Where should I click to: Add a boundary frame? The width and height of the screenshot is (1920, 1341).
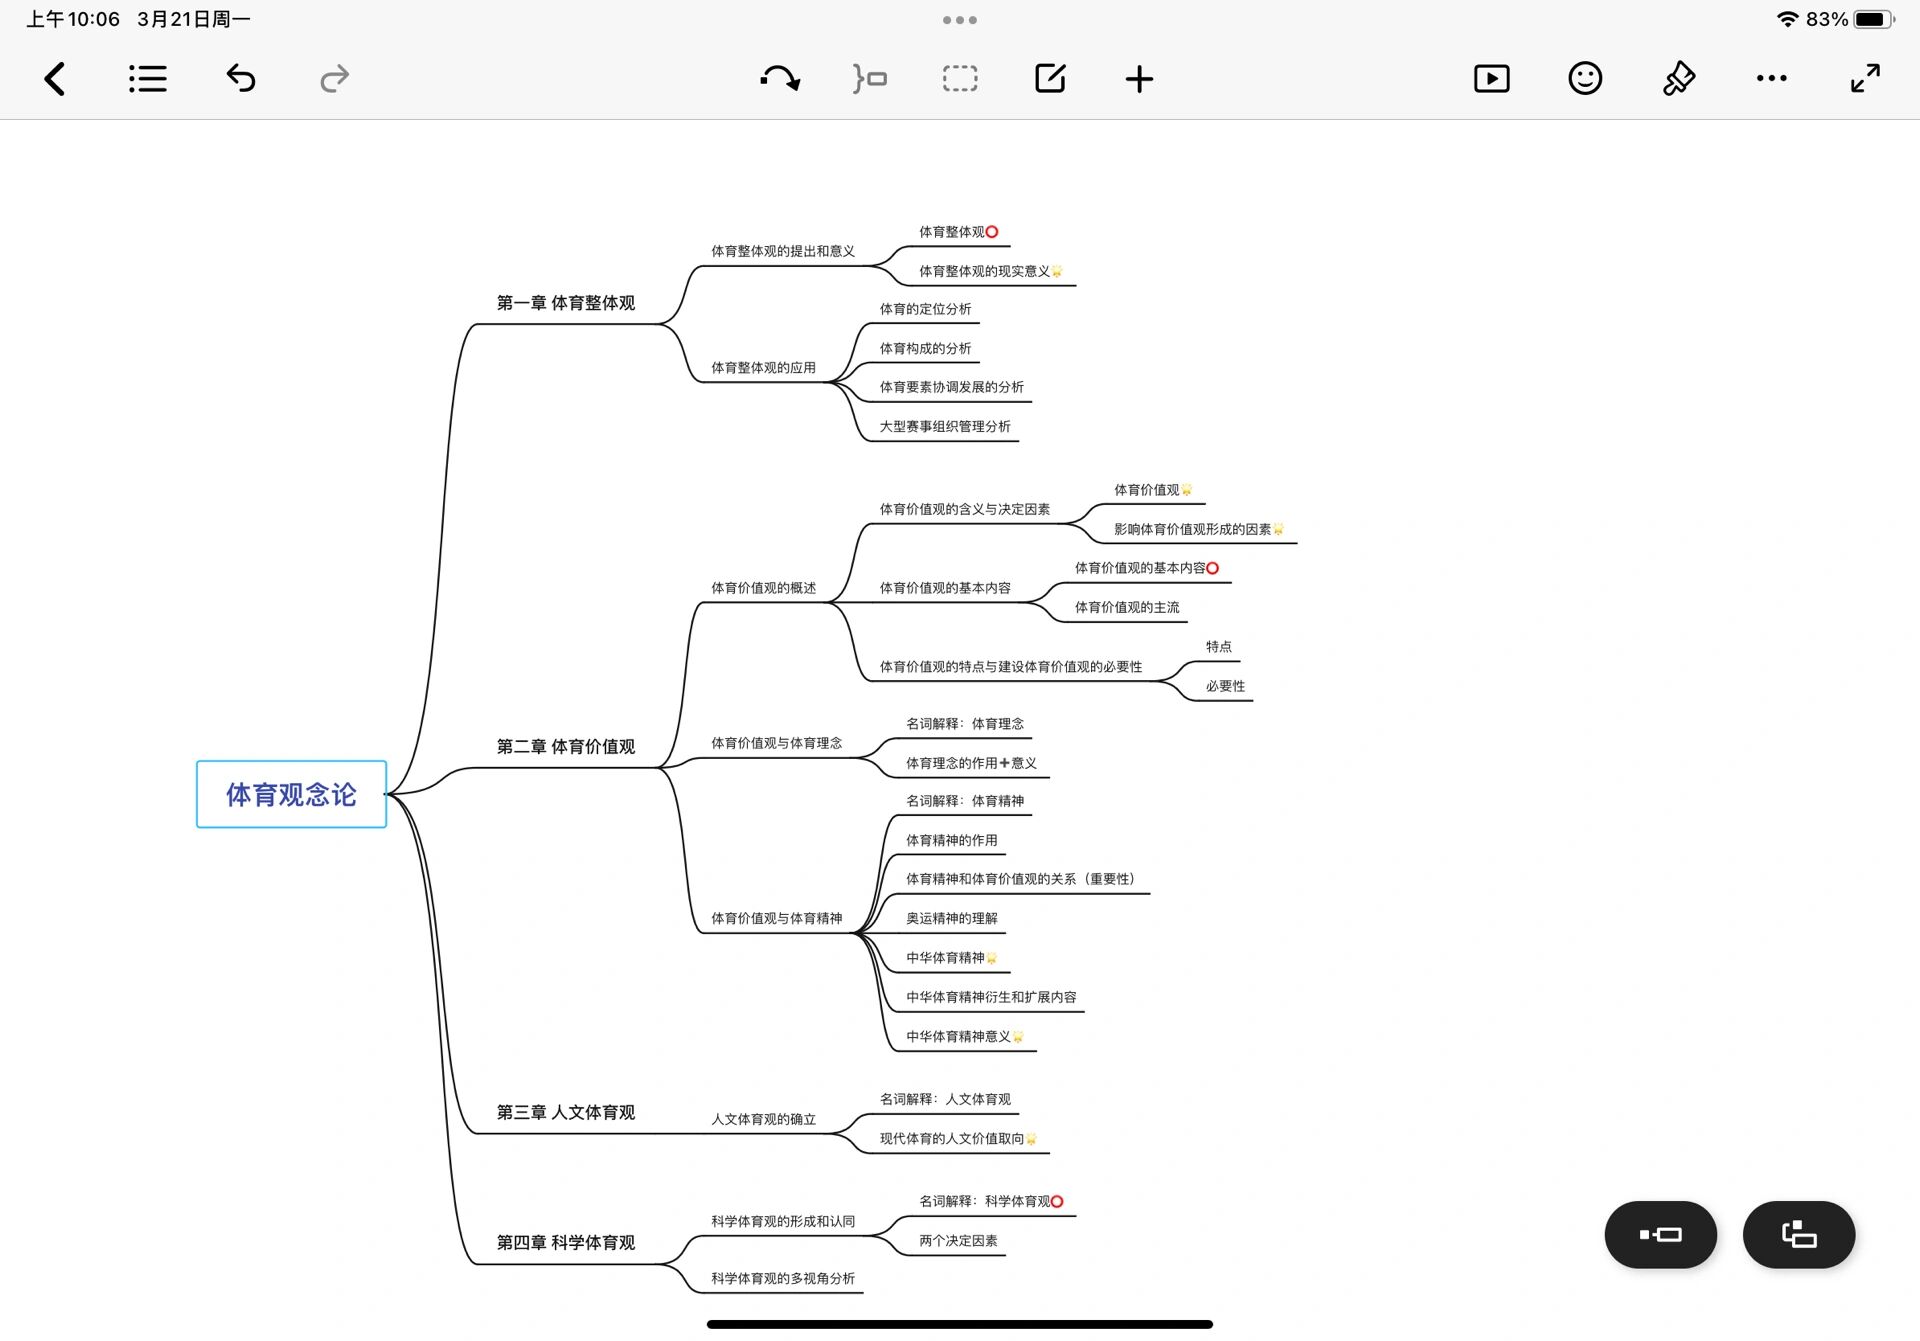[959, 78]
